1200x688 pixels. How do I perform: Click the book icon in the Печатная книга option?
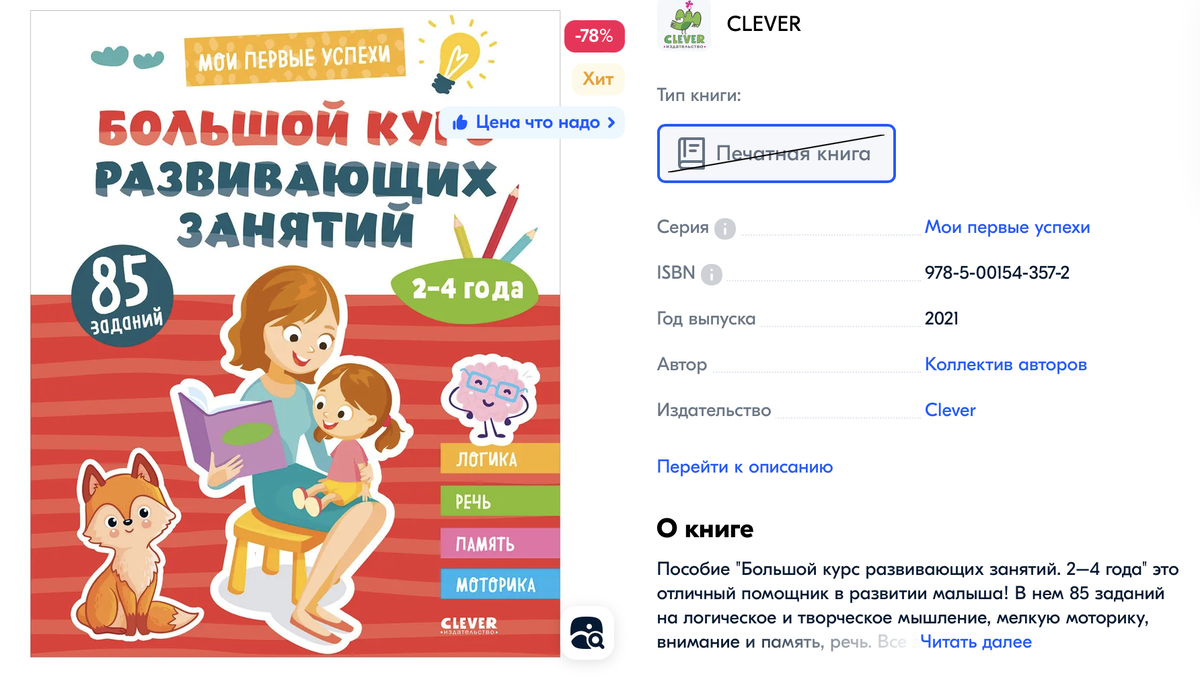pyautogui.click(x=691, y=153)
